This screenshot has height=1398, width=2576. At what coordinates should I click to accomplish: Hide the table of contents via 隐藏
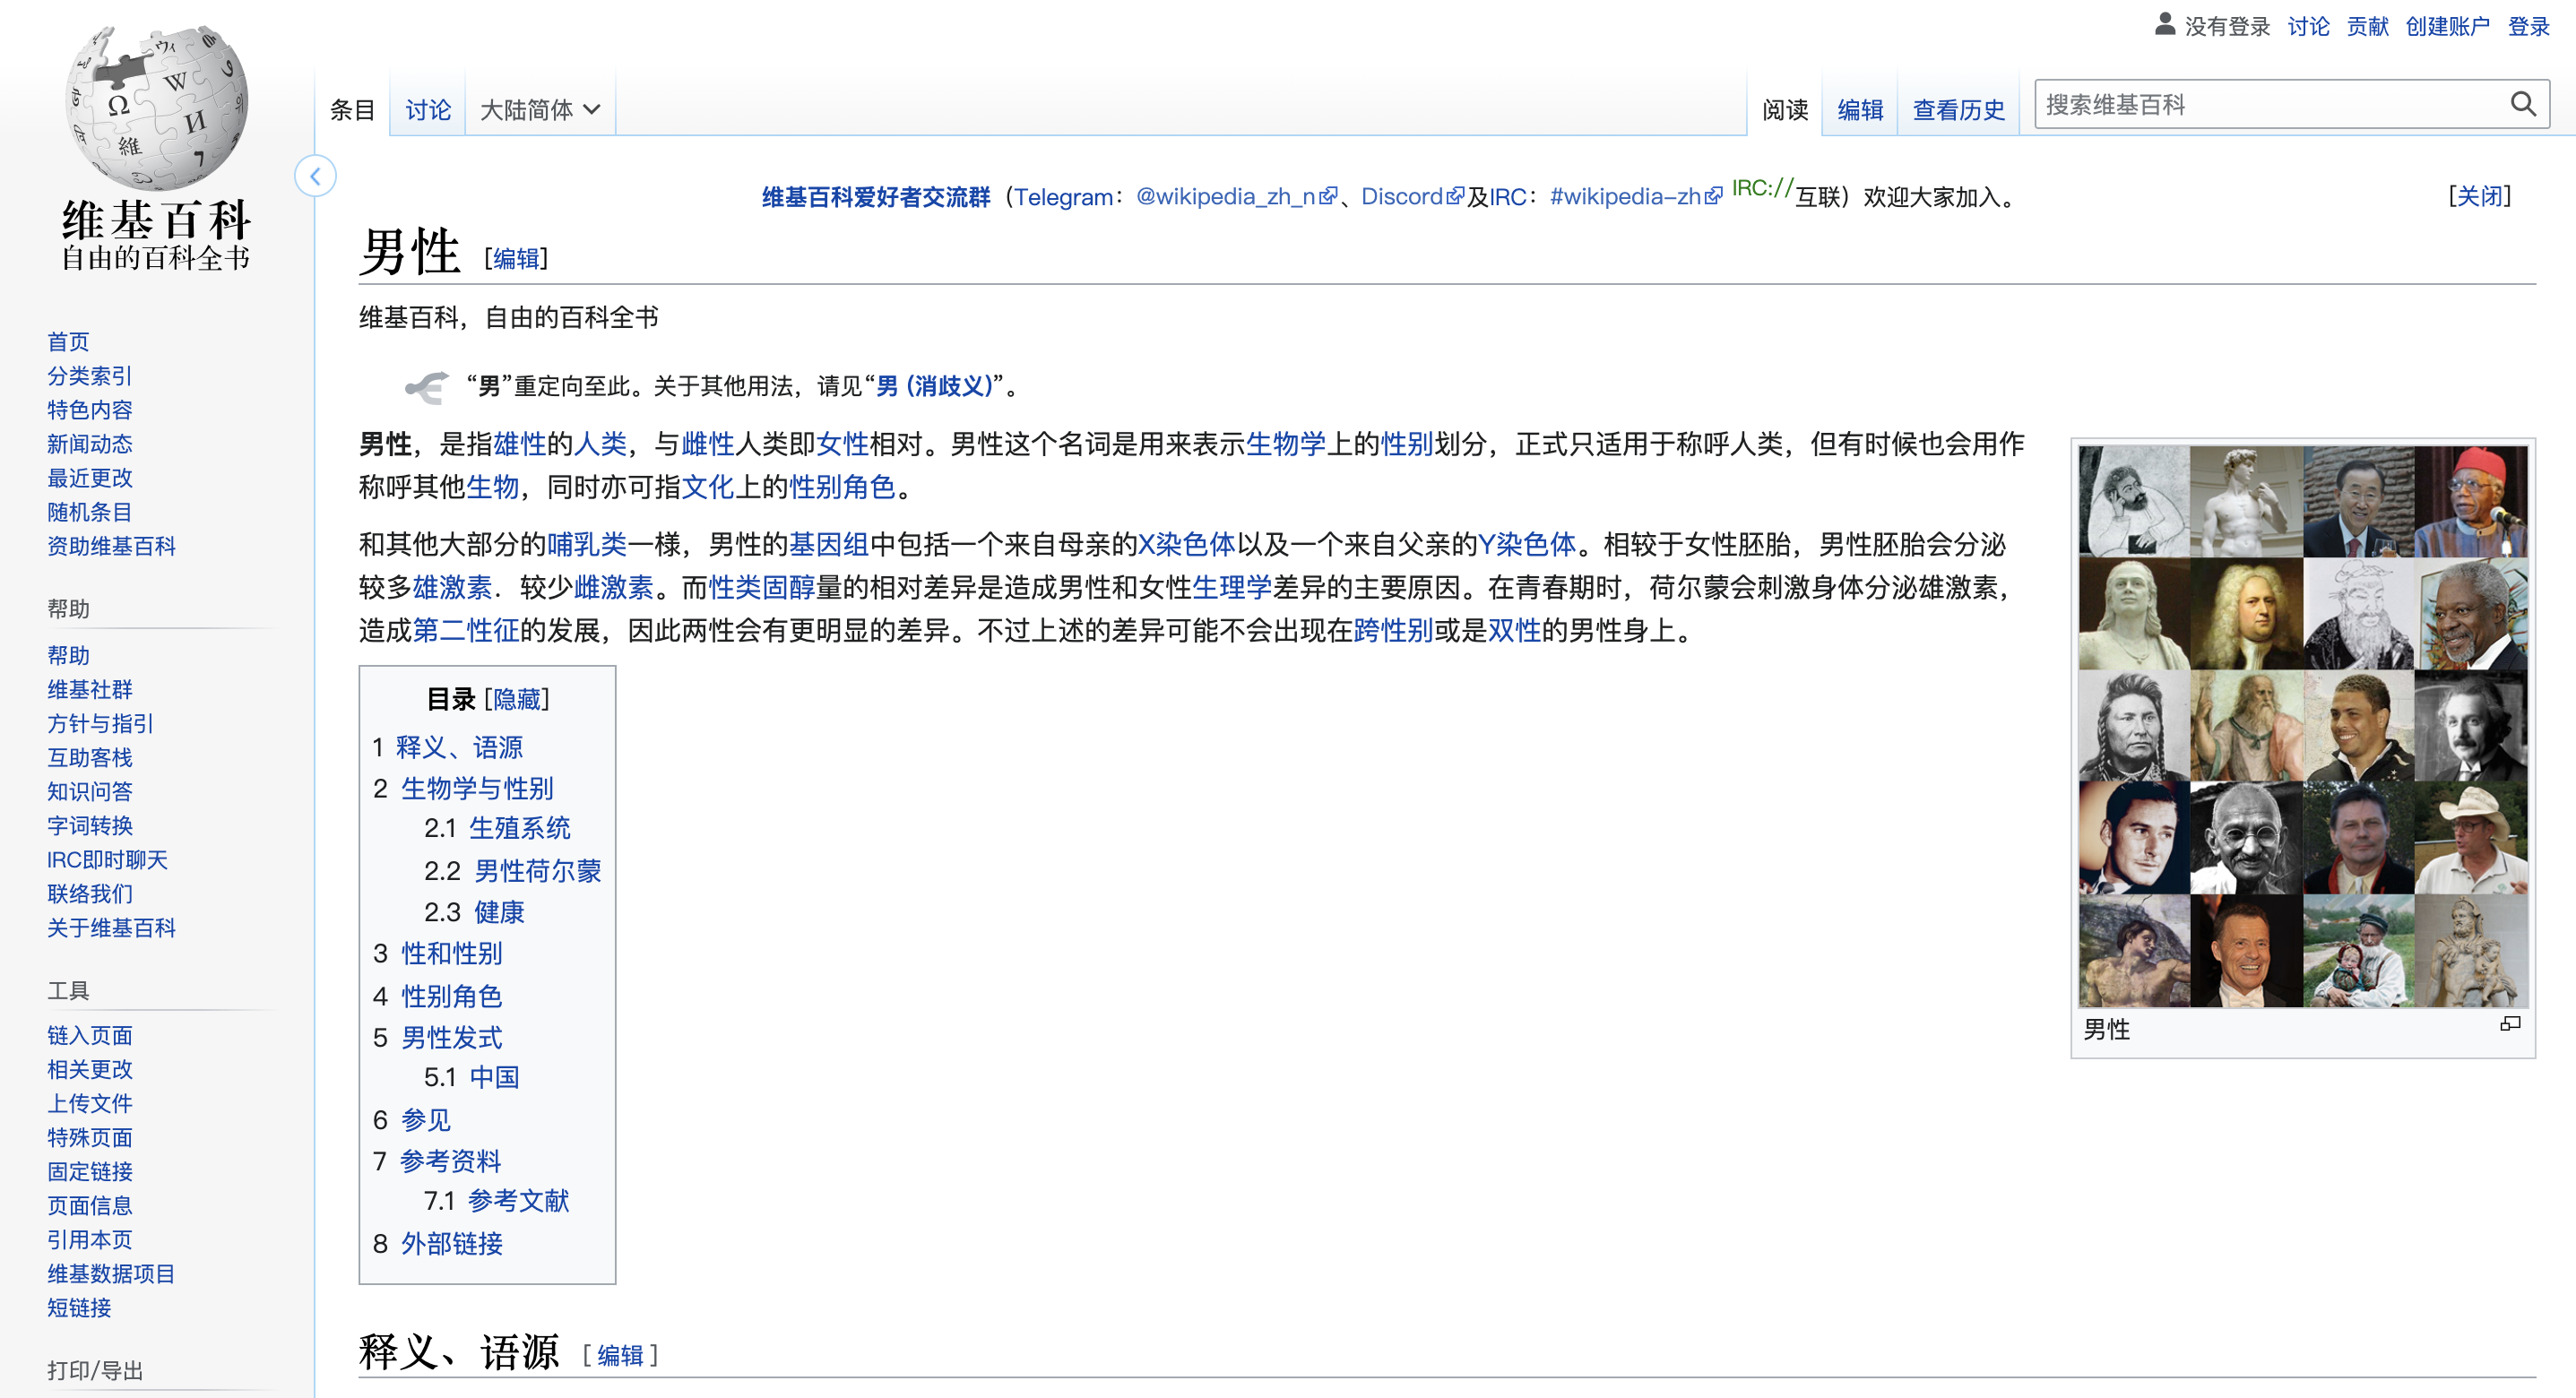click(517, 699)
